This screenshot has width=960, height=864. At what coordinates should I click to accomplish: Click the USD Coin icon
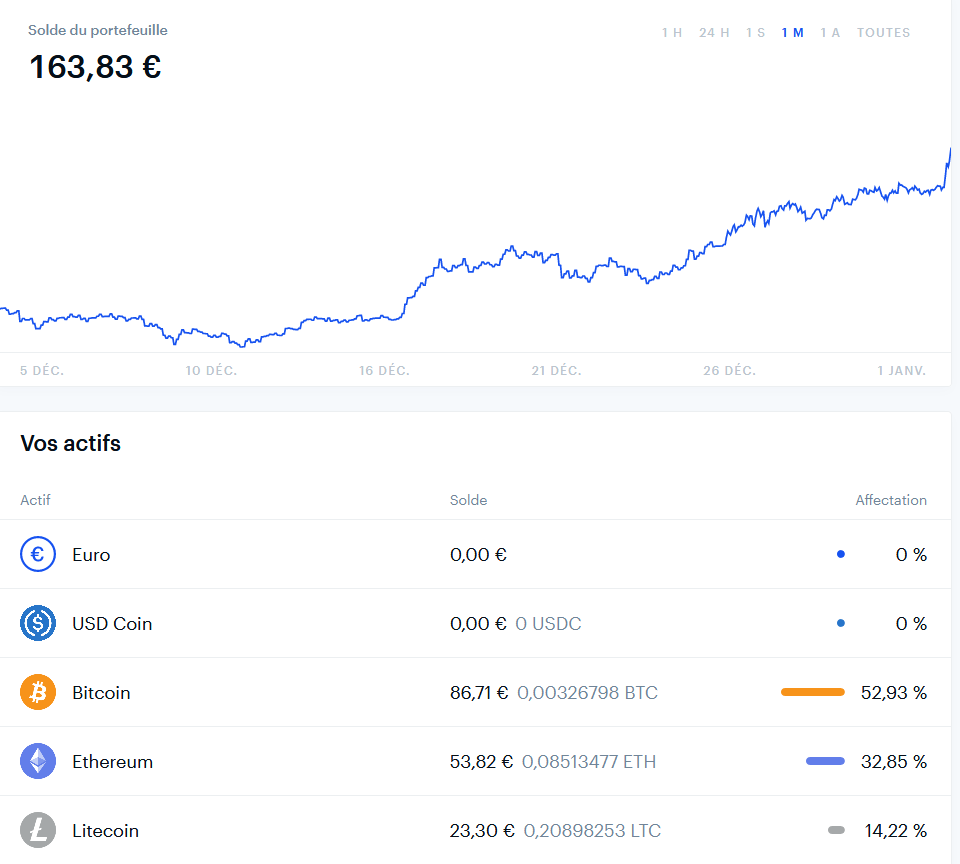click(x=38, y=623)
